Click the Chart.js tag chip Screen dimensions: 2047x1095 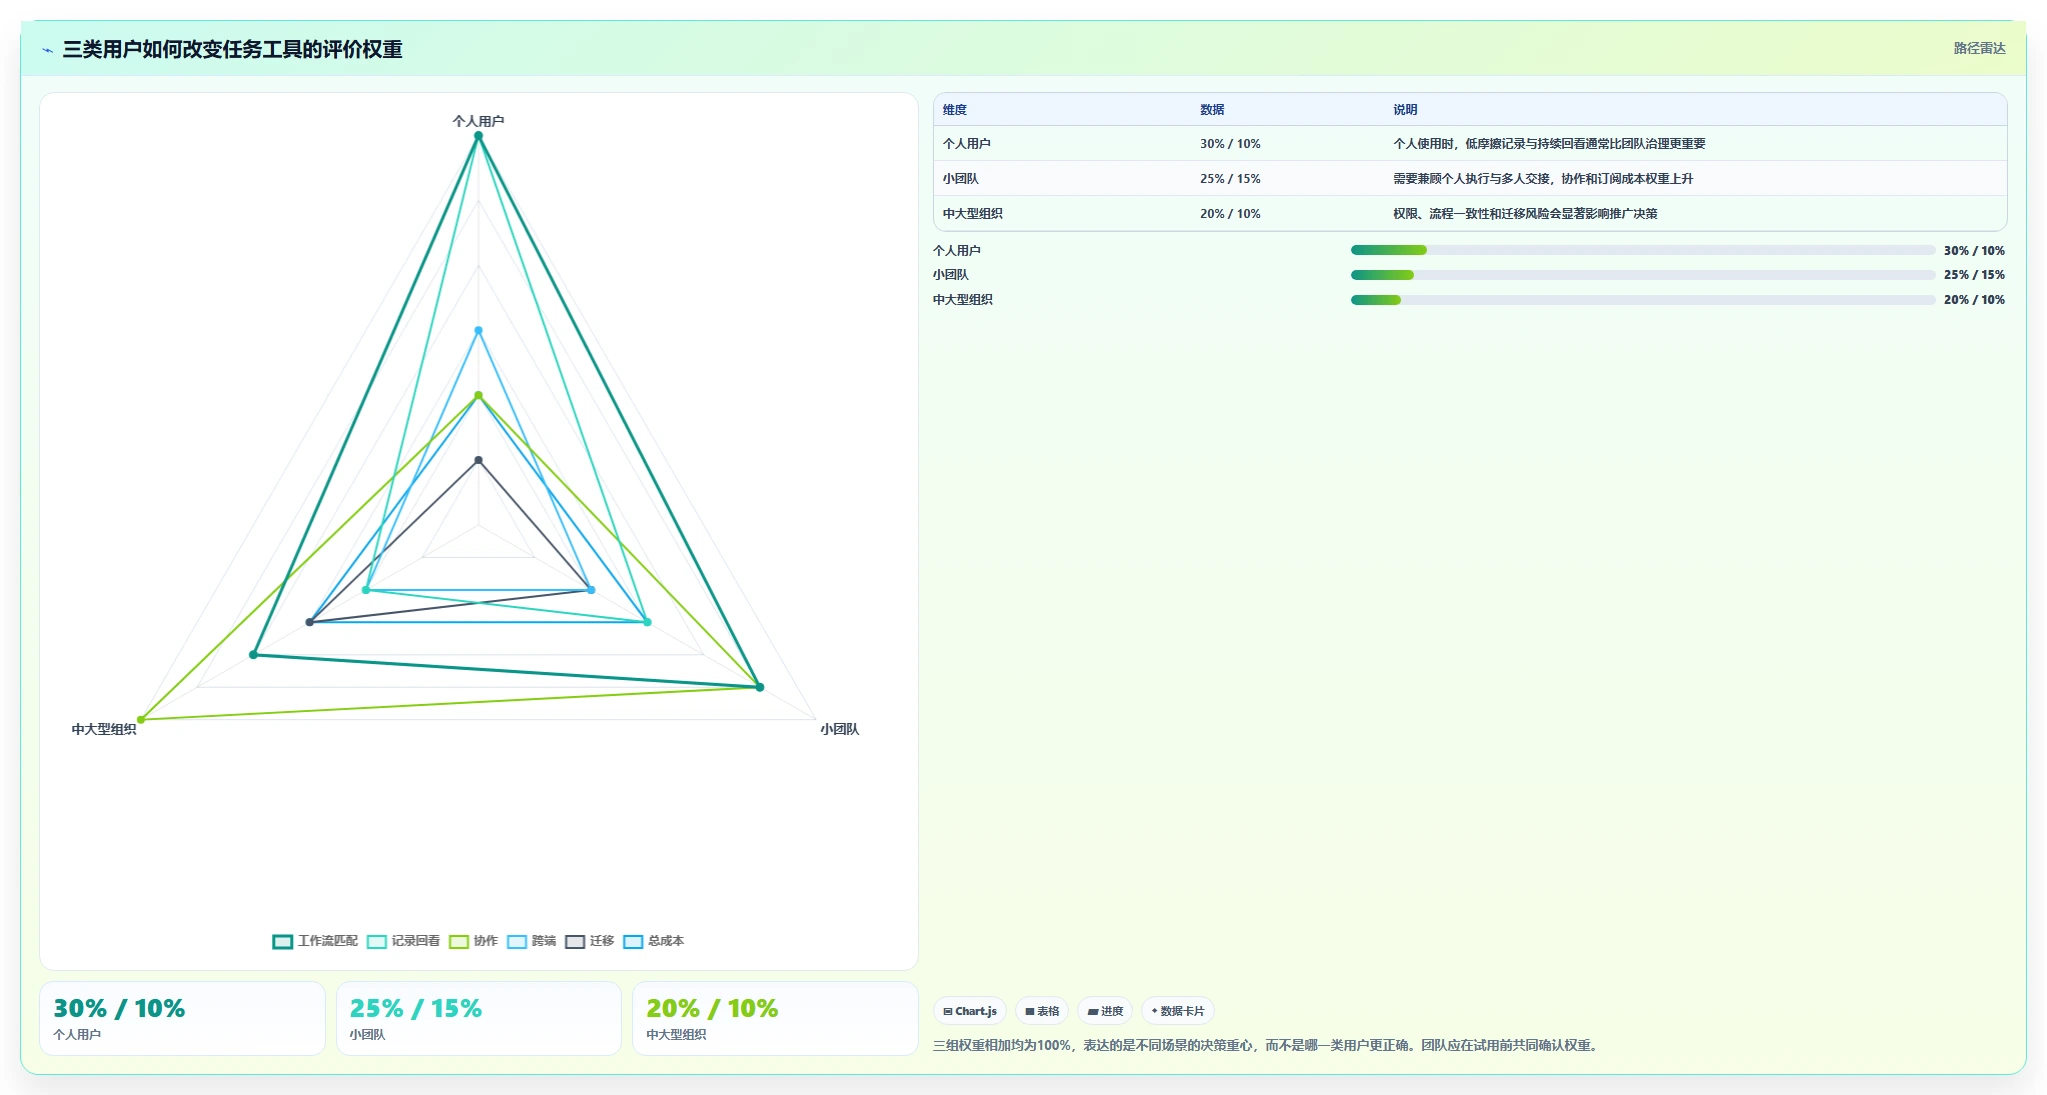click(970, 1011)
